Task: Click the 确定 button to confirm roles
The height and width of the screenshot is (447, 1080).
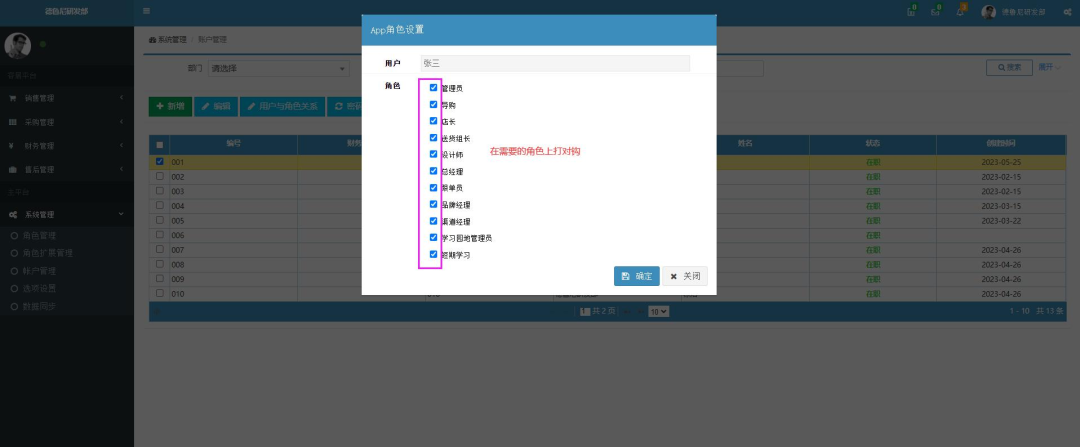Action: tap(636, 276)
